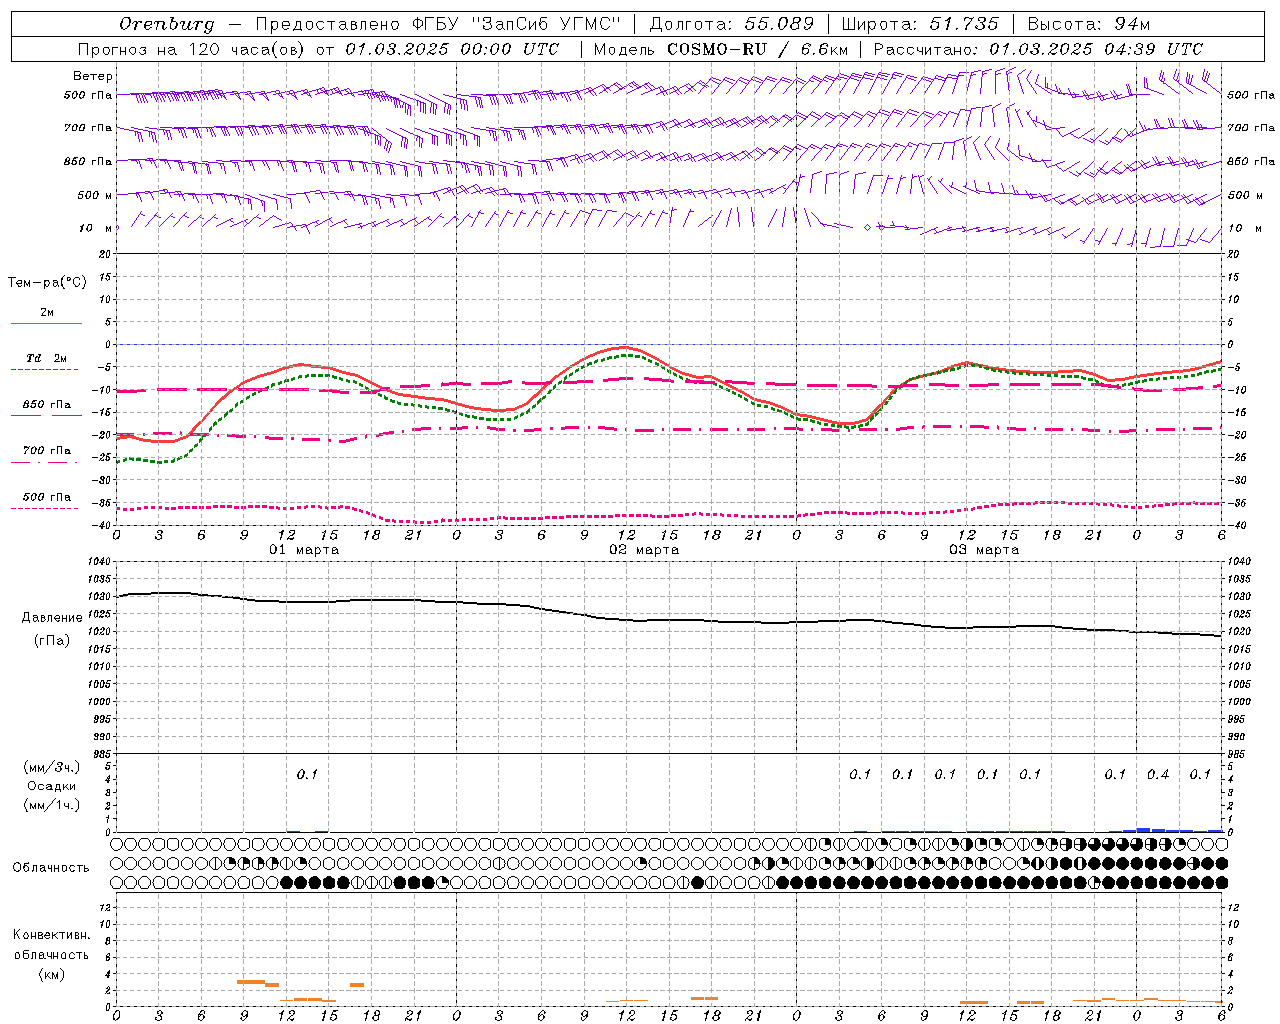Click the "Облачность" cloud cover label
Image resolution: width=1280 pixels, height=1024 pixels.
pos(51,868)
